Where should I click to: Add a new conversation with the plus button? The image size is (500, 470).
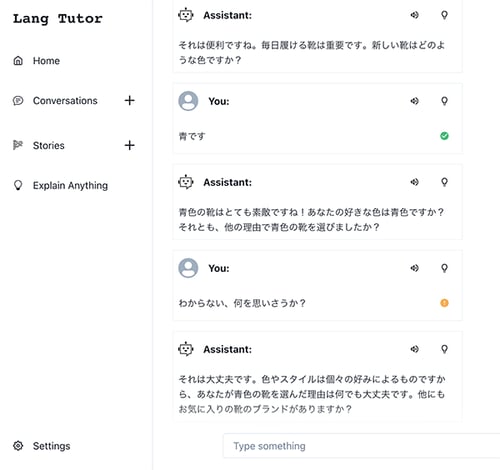pyautogui.click(x=130, y=100)
